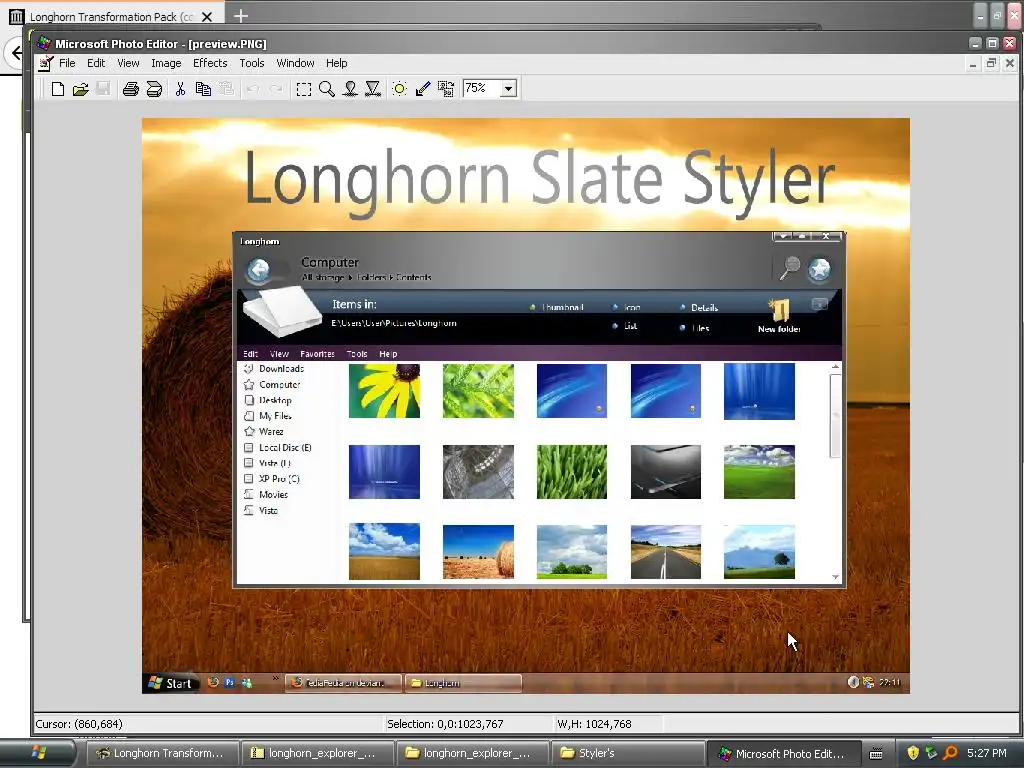Open the Tools menu

point(251,63)
